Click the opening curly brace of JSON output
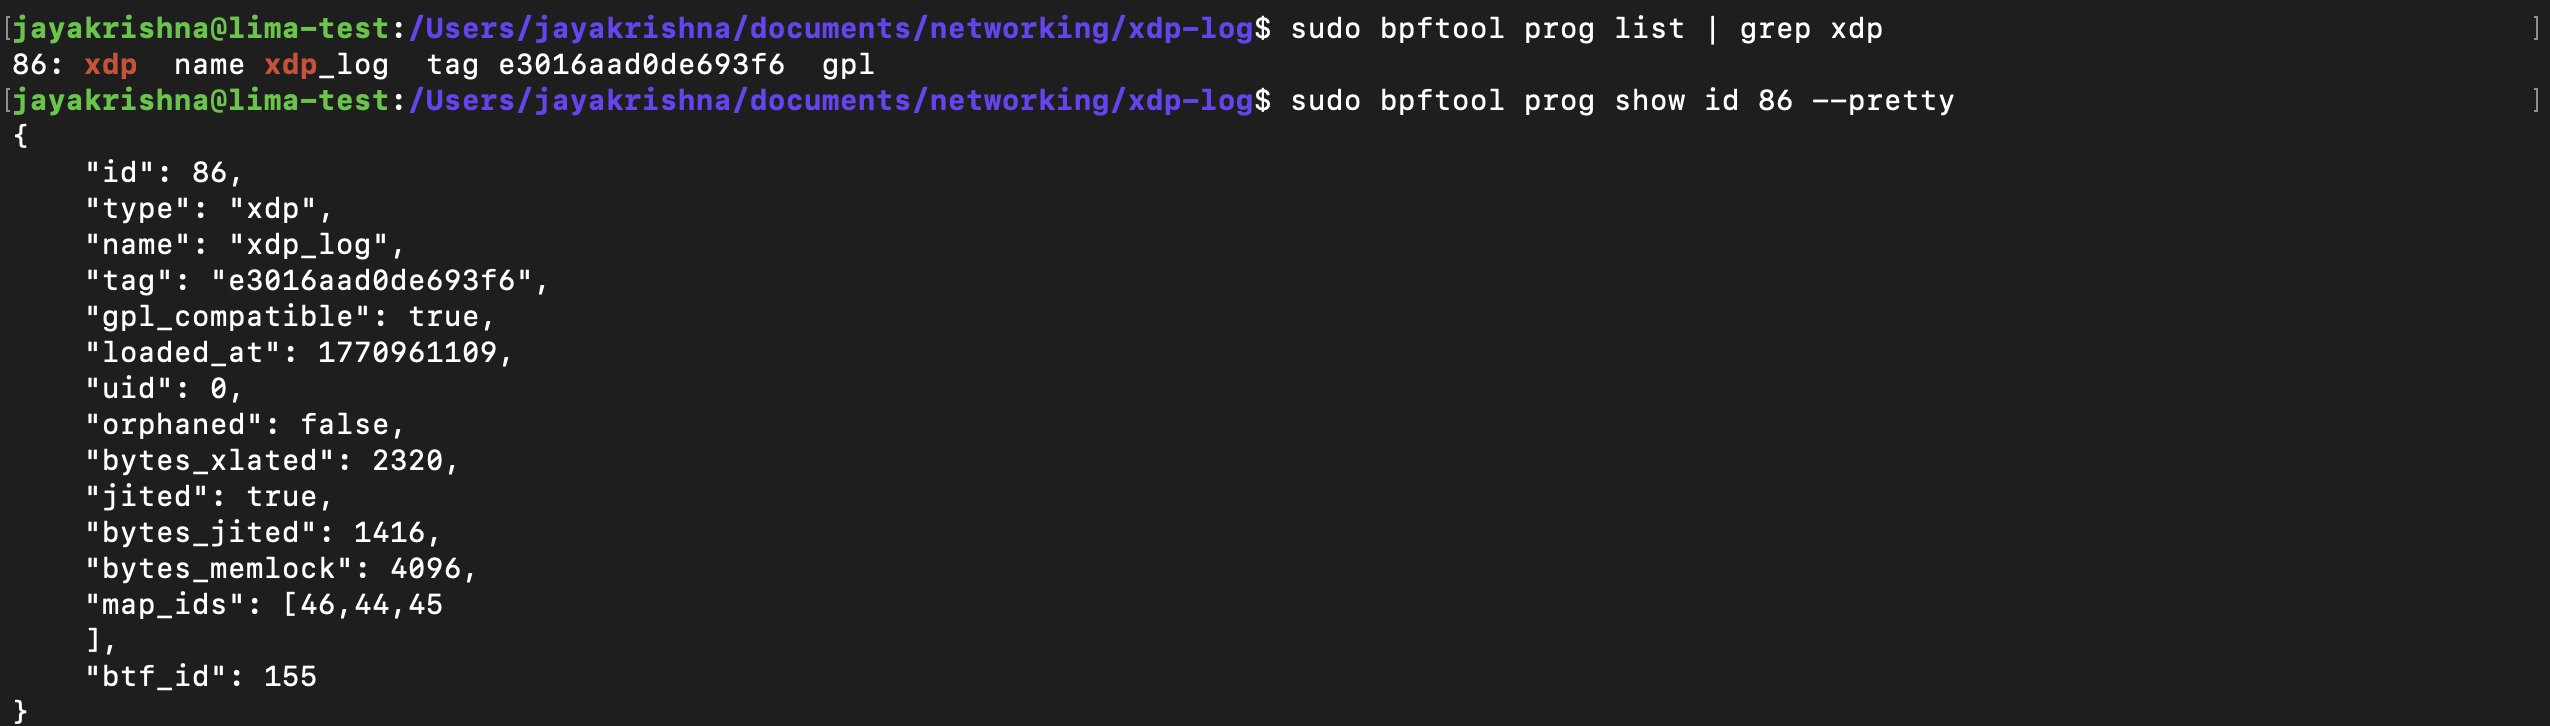 tap(21, 137)
